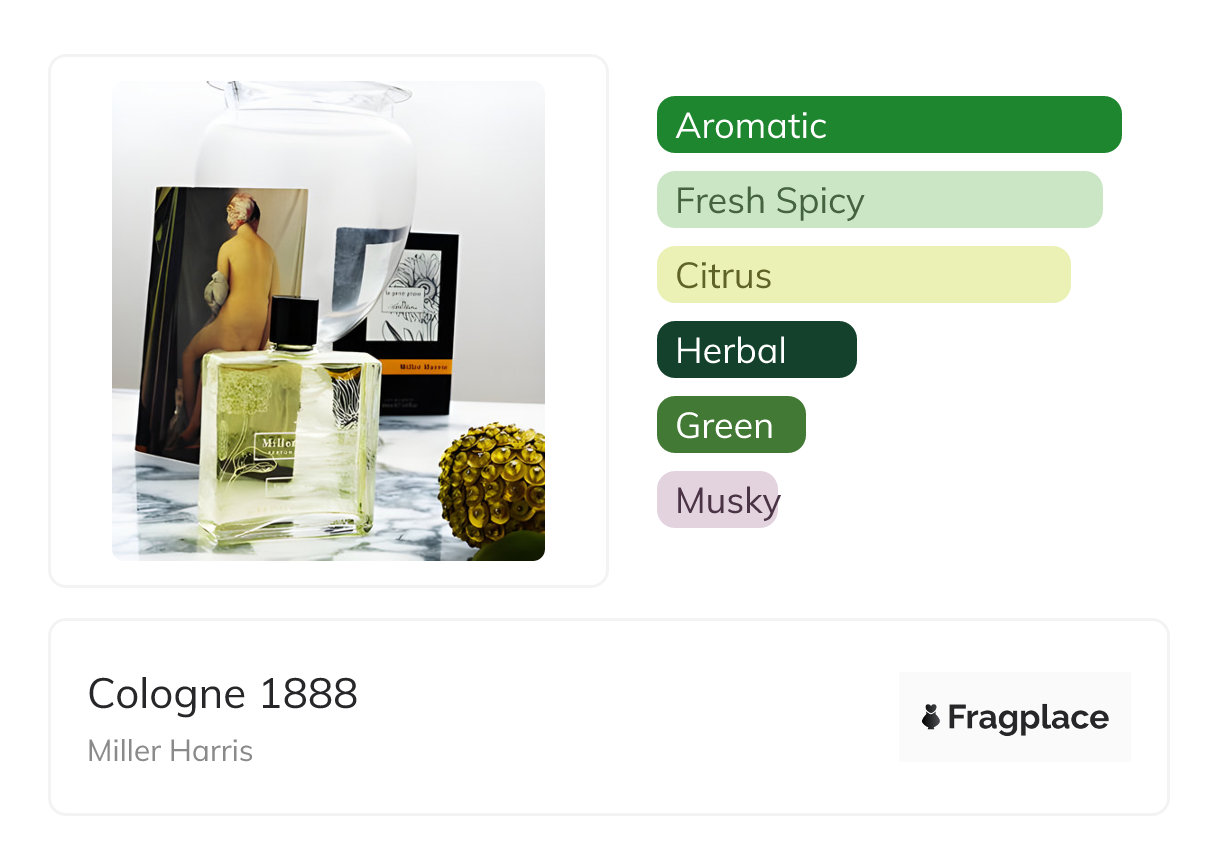Click the Citrus accord bar

863,275
